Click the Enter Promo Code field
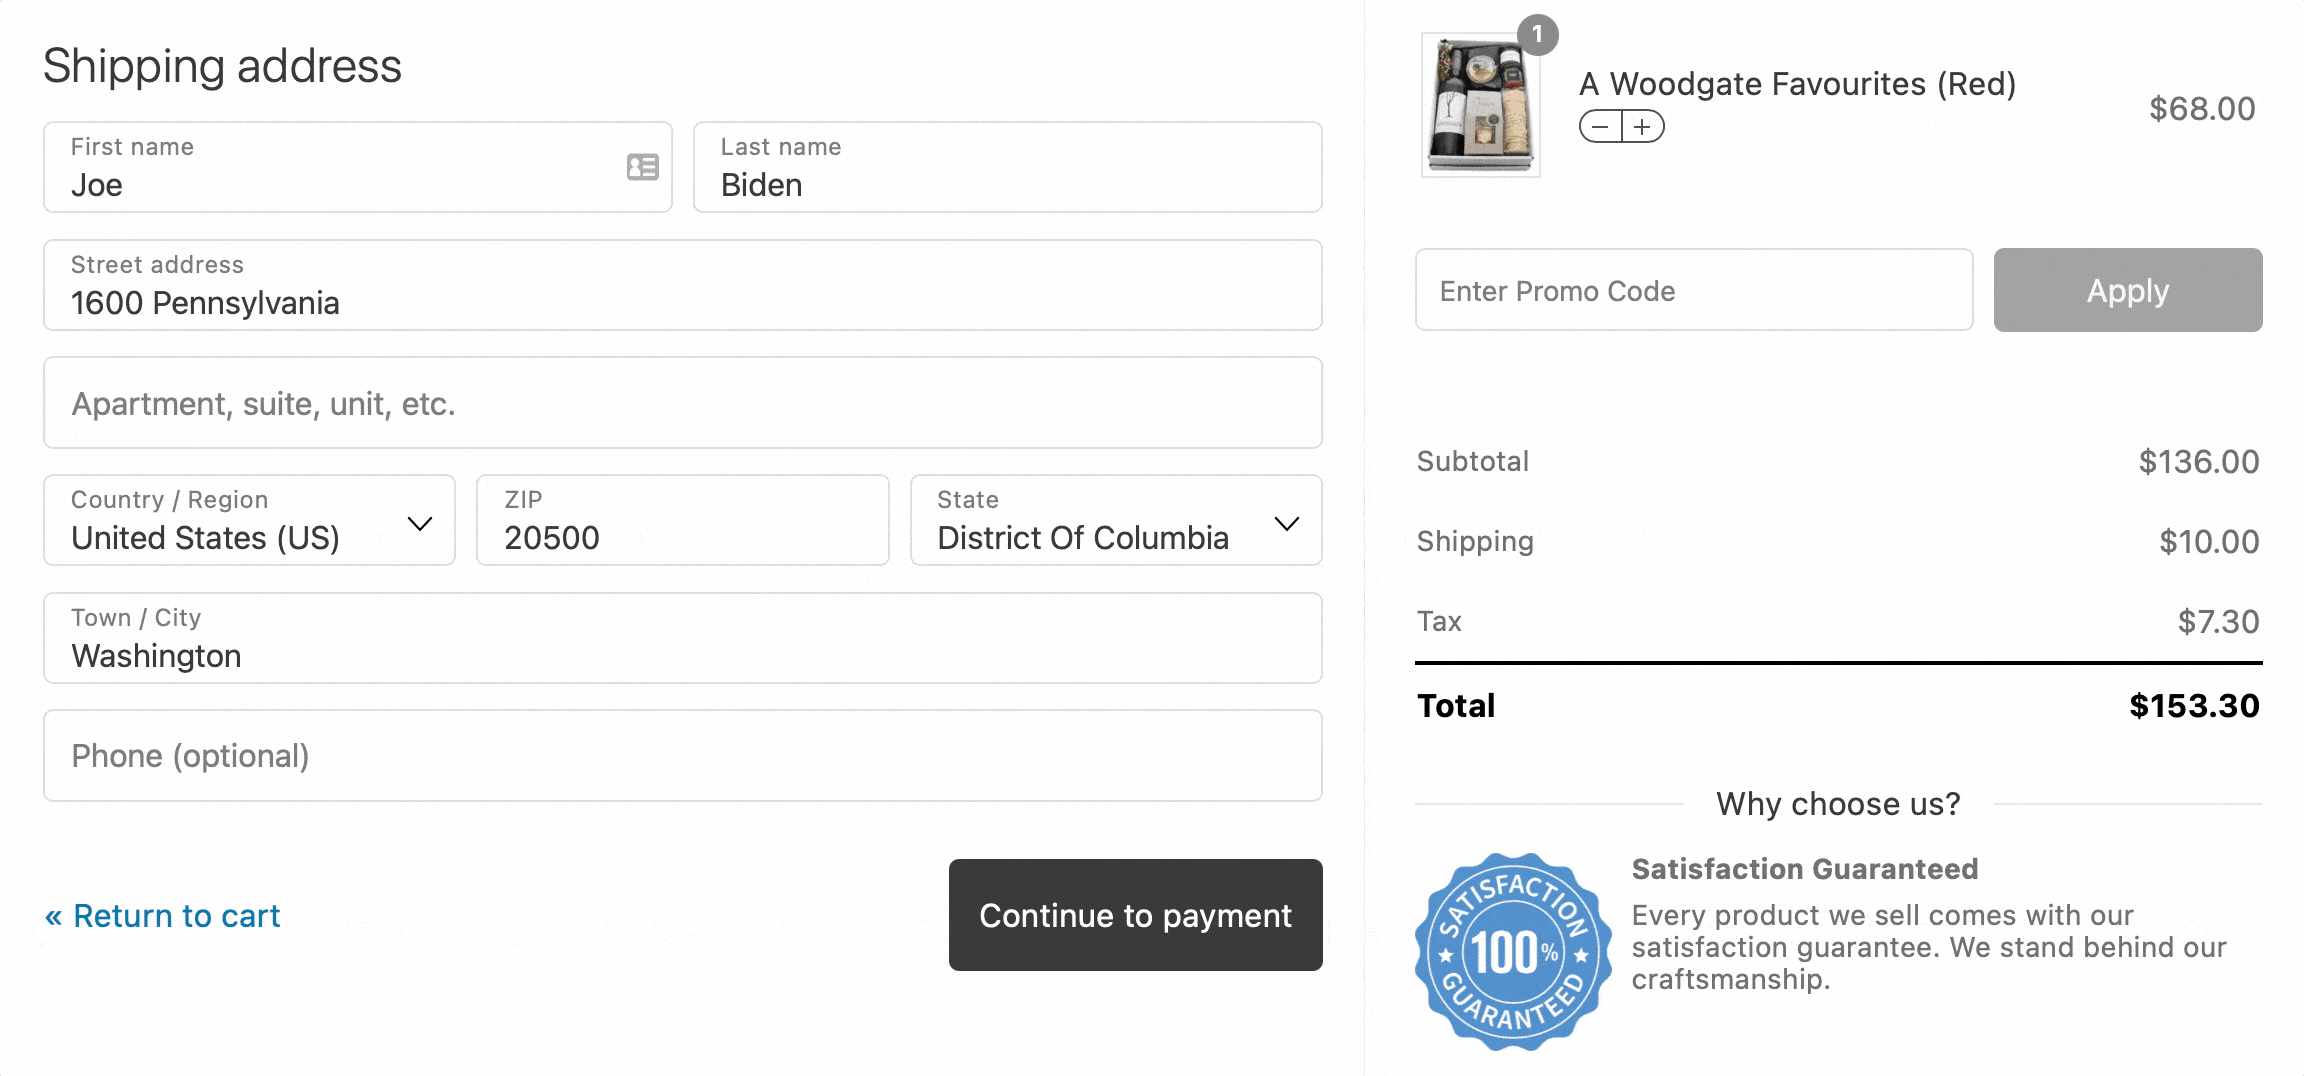The height and width of the screenshot is (1076, 2304). tap(1693, 290)
